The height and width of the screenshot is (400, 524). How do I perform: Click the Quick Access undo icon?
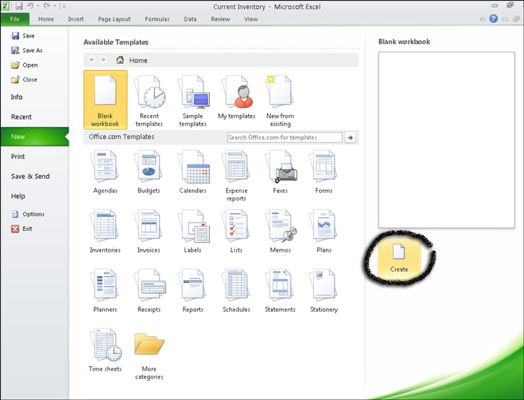click(x=30, y=6)
